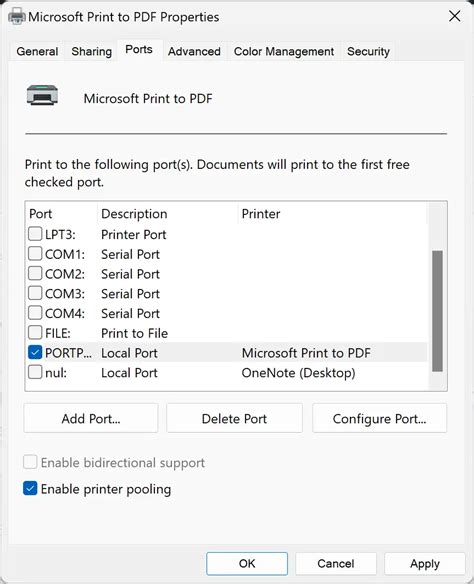The image size is (474, 584).
Task: Open Configure Port... settings
Action: tap(379, 418)
